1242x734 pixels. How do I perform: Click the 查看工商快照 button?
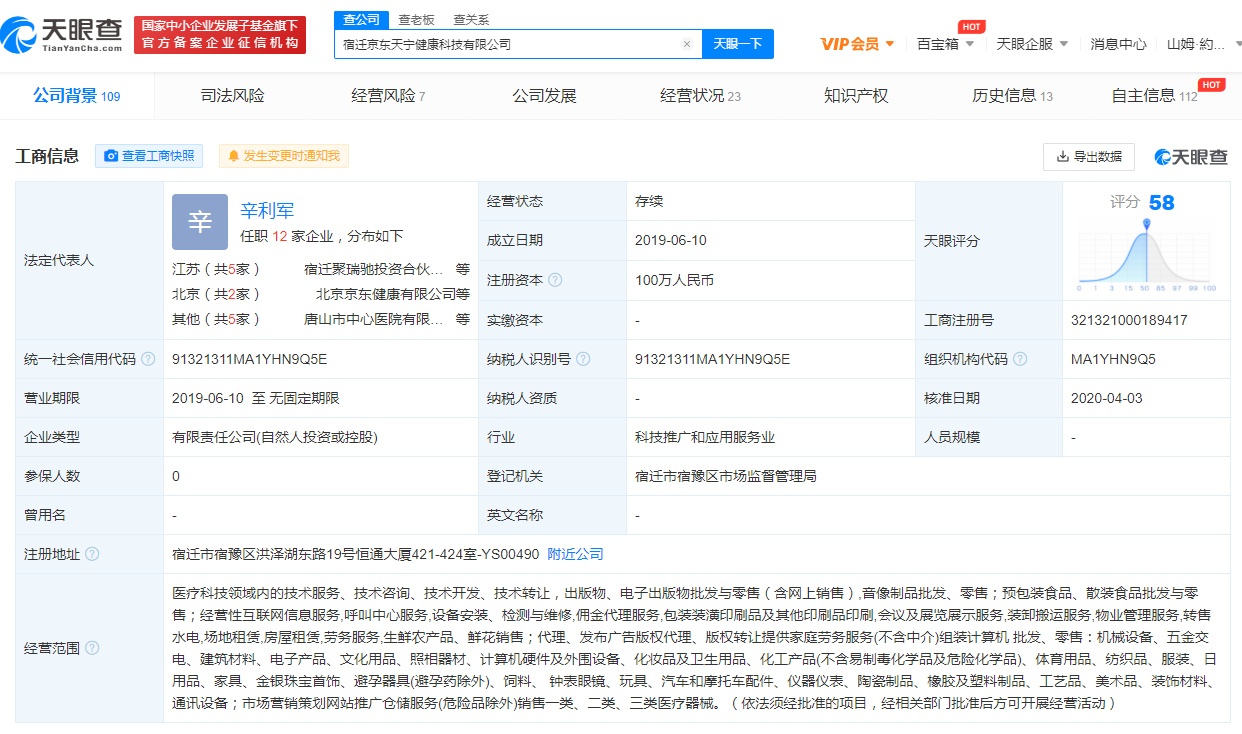click(x=149, y=156)
